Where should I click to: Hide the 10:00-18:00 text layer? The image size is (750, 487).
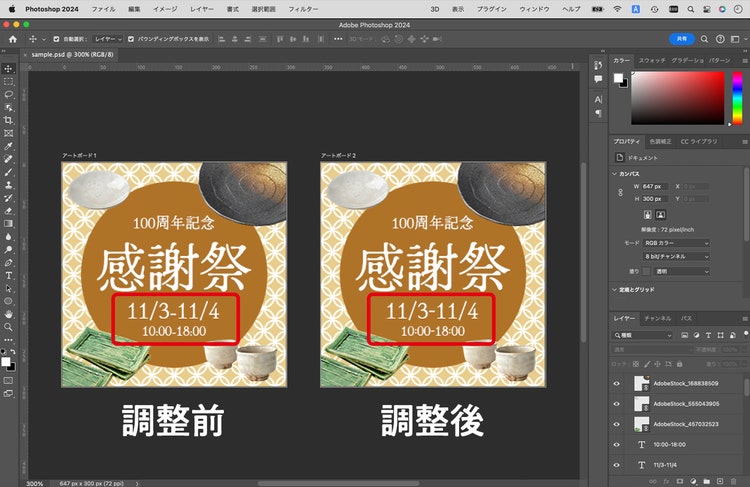click(617, 444)
